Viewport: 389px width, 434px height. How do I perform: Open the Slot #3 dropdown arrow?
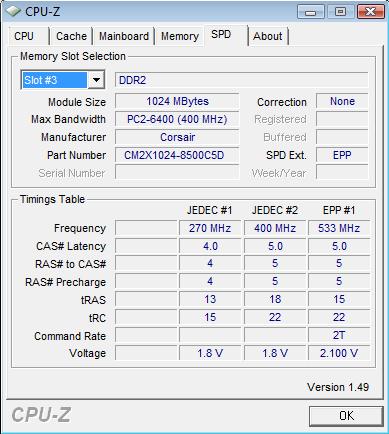coord(96,80)
